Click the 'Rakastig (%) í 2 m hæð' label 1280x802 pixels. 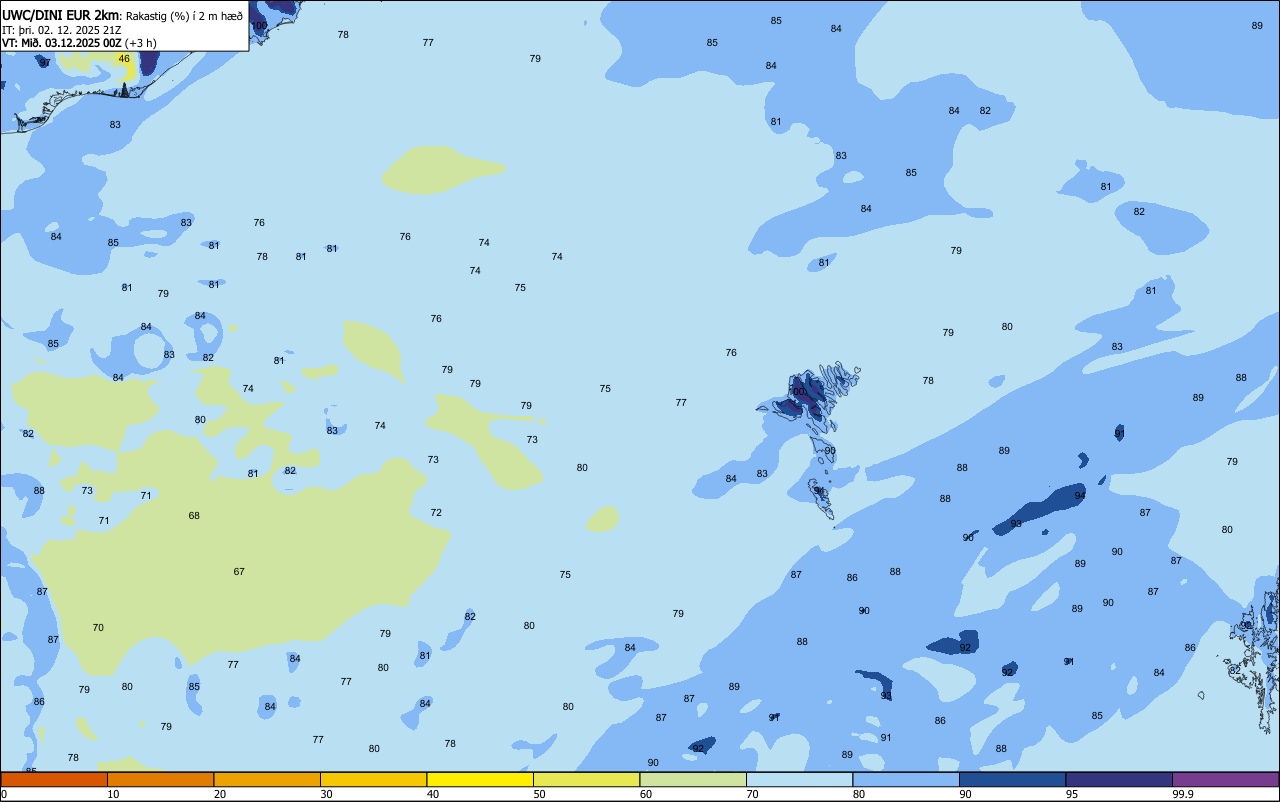coord(184,15)
